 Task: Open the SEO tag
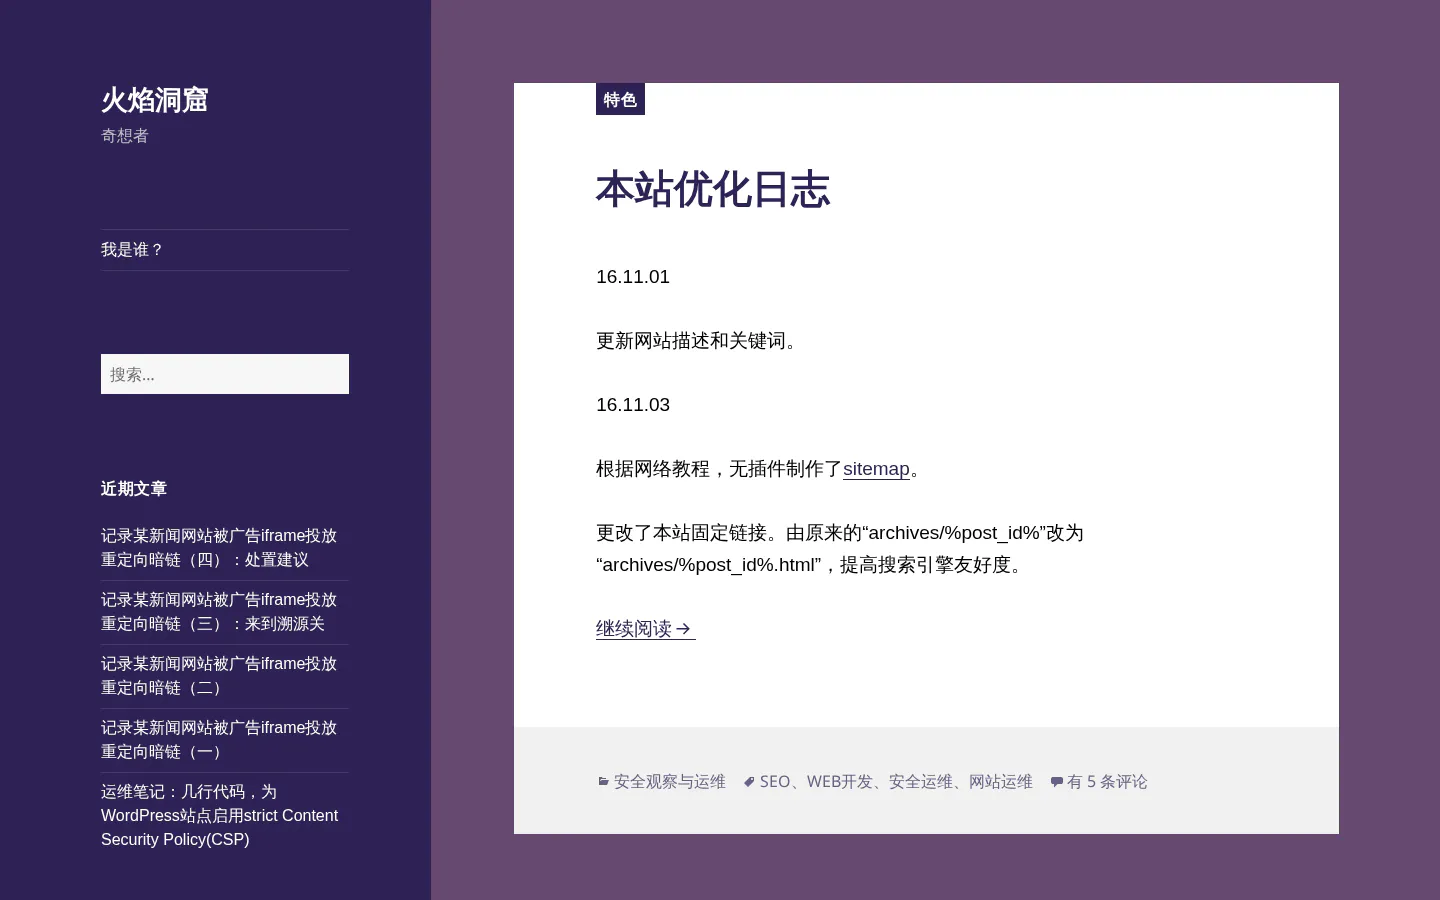click(775, 782)
